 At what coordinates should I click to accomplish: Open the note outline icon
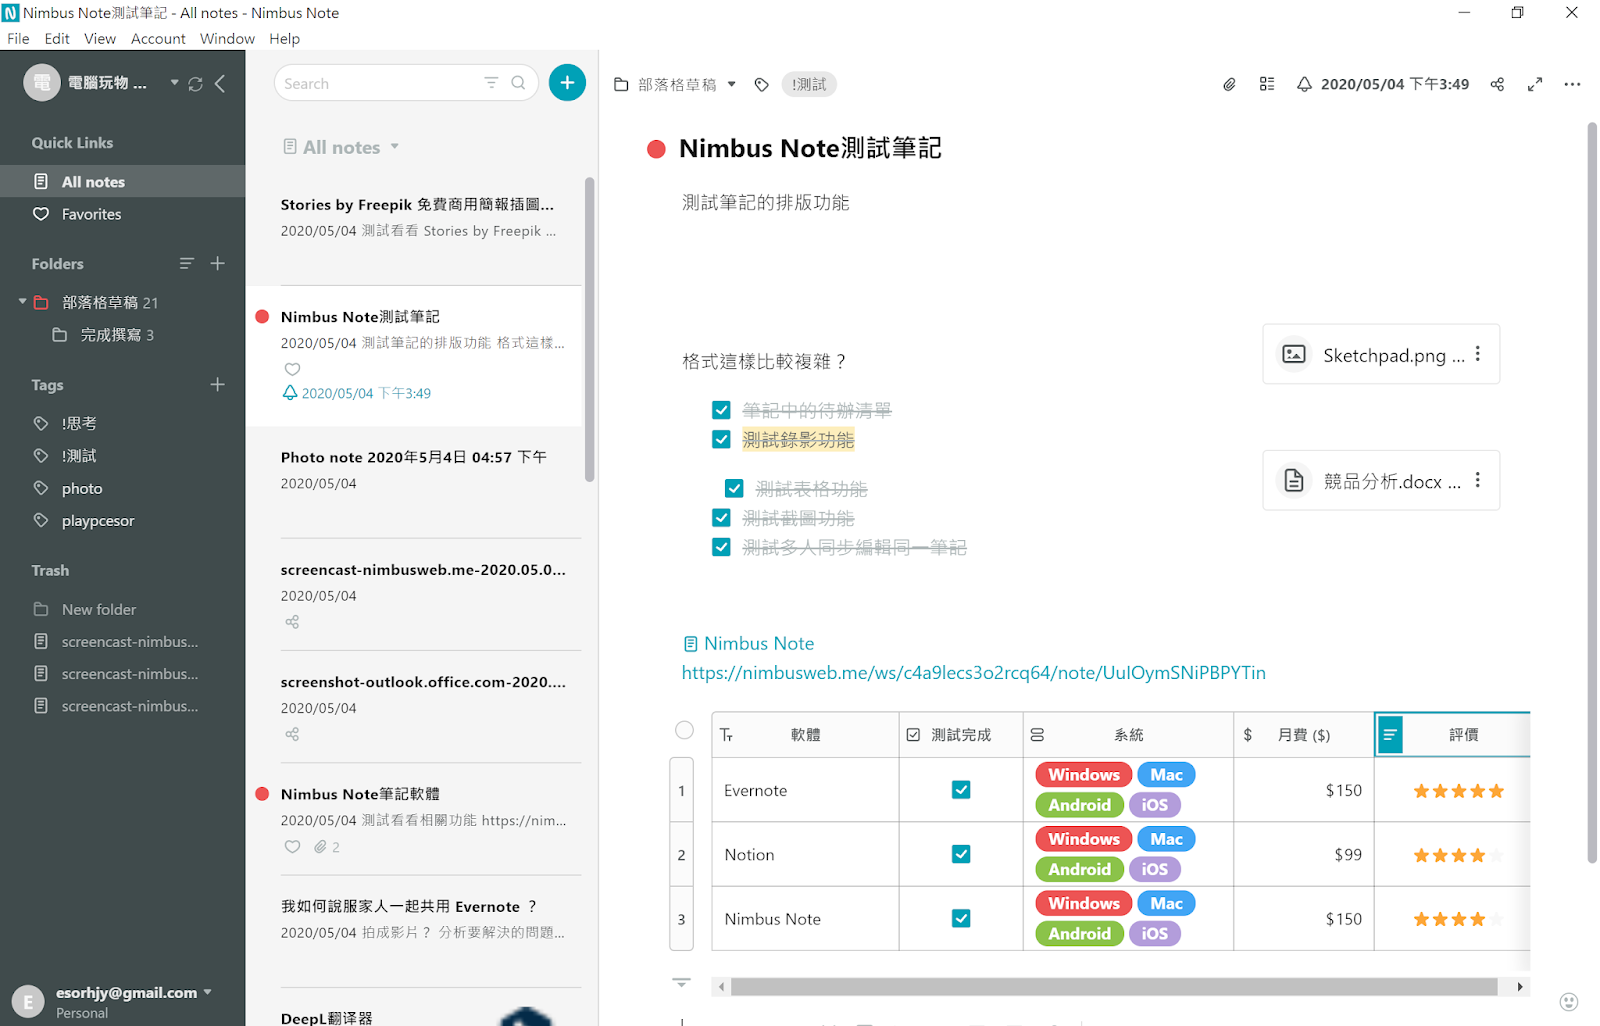tap(1267, 84)
